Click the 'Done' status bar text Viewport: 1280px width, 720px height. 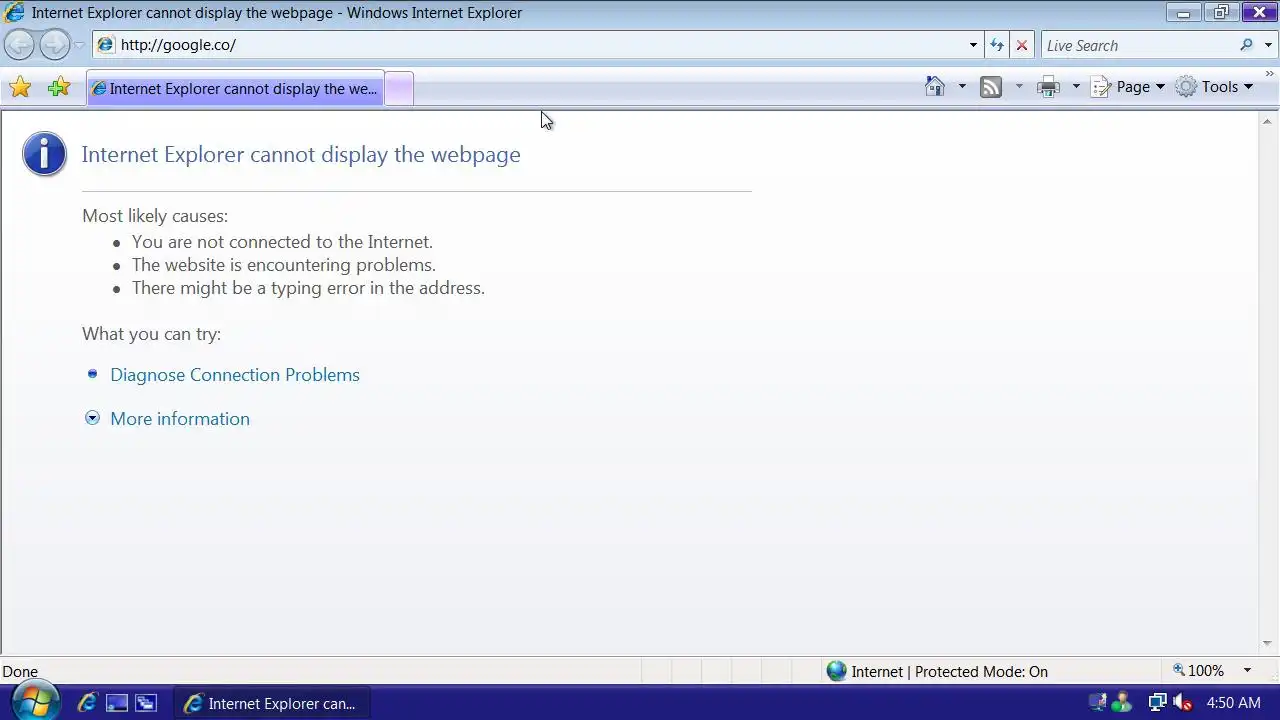(20, 672)
